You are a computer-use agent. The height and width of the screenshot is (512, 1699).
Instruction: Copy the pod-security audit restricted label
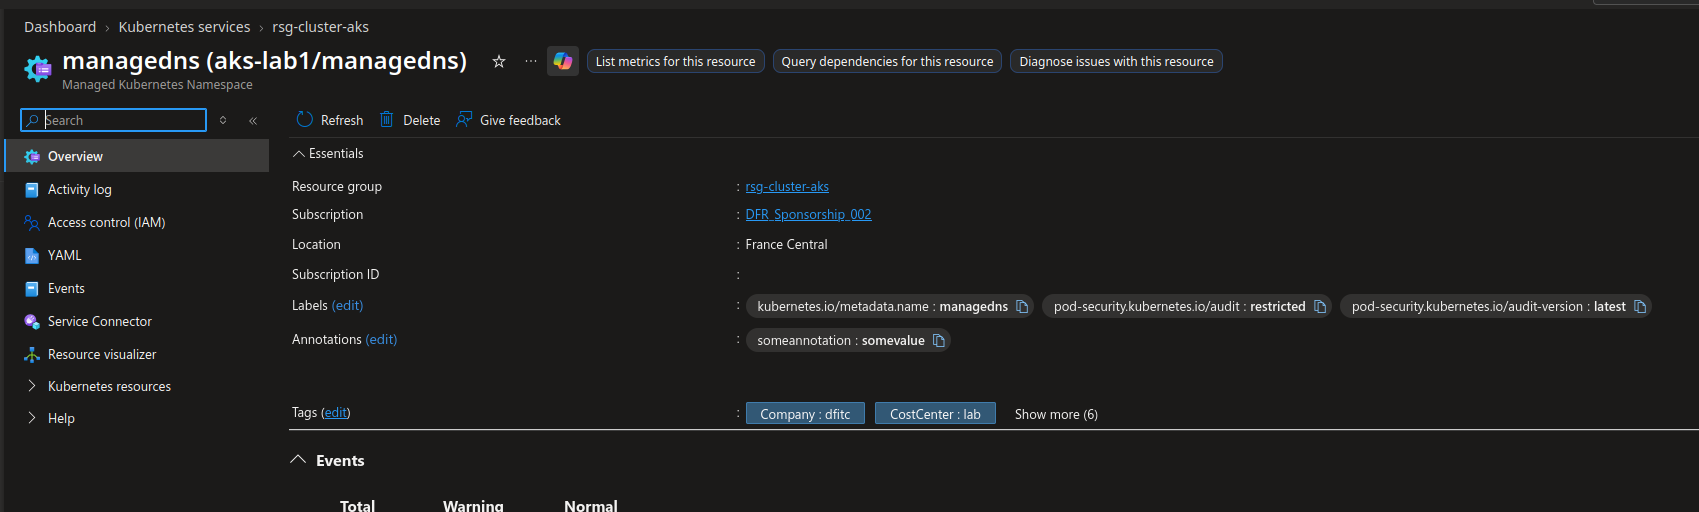tap(1320, 306)
